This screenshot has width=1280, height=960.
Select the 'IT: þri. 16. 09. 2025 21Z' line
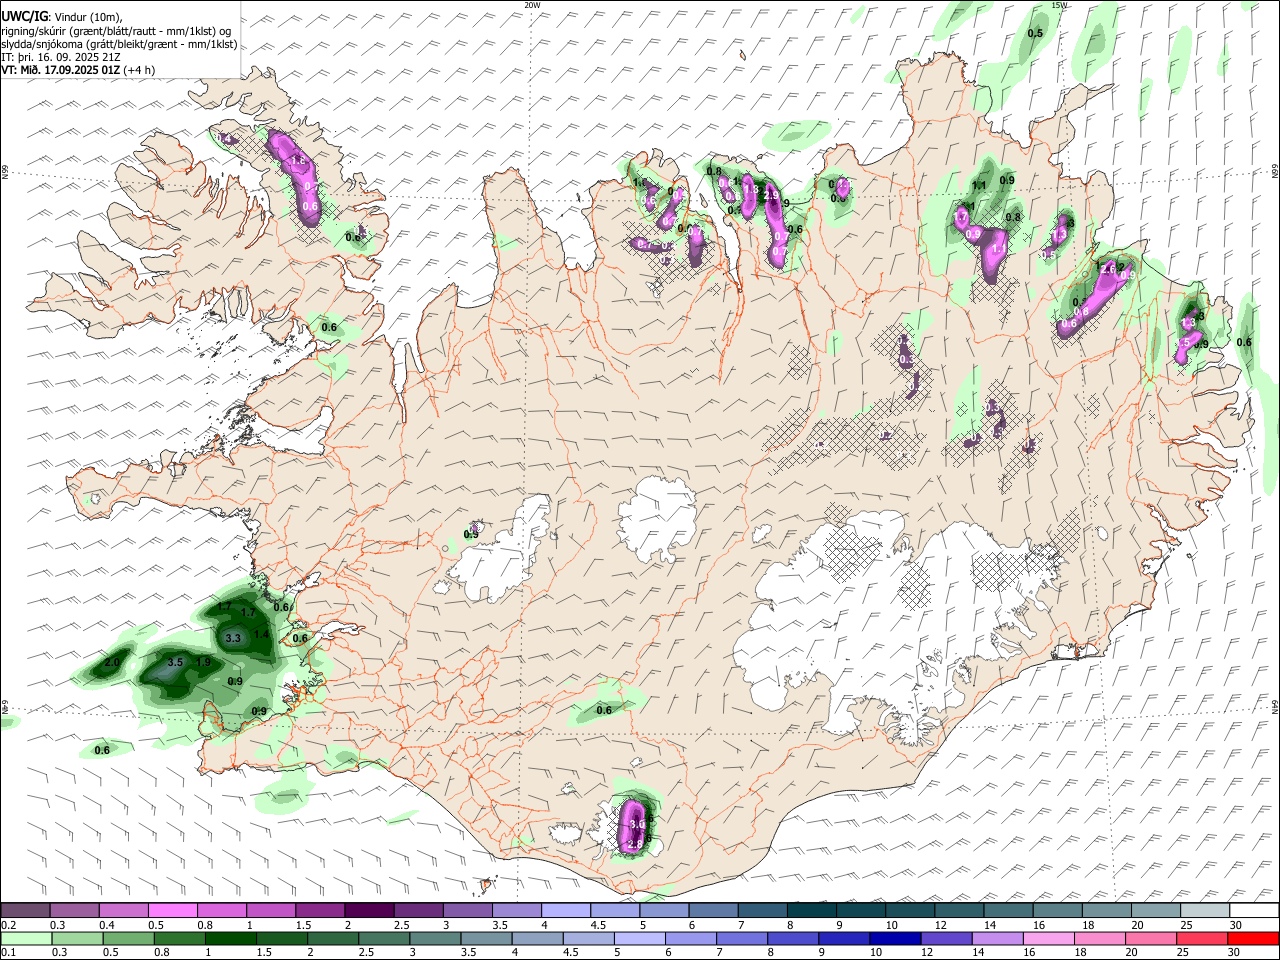[x=61, y=57]
